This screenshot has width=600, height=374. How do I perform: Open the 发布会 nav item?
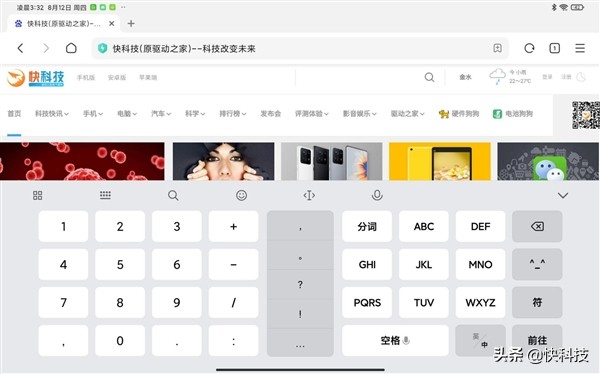tap(271, 114)
